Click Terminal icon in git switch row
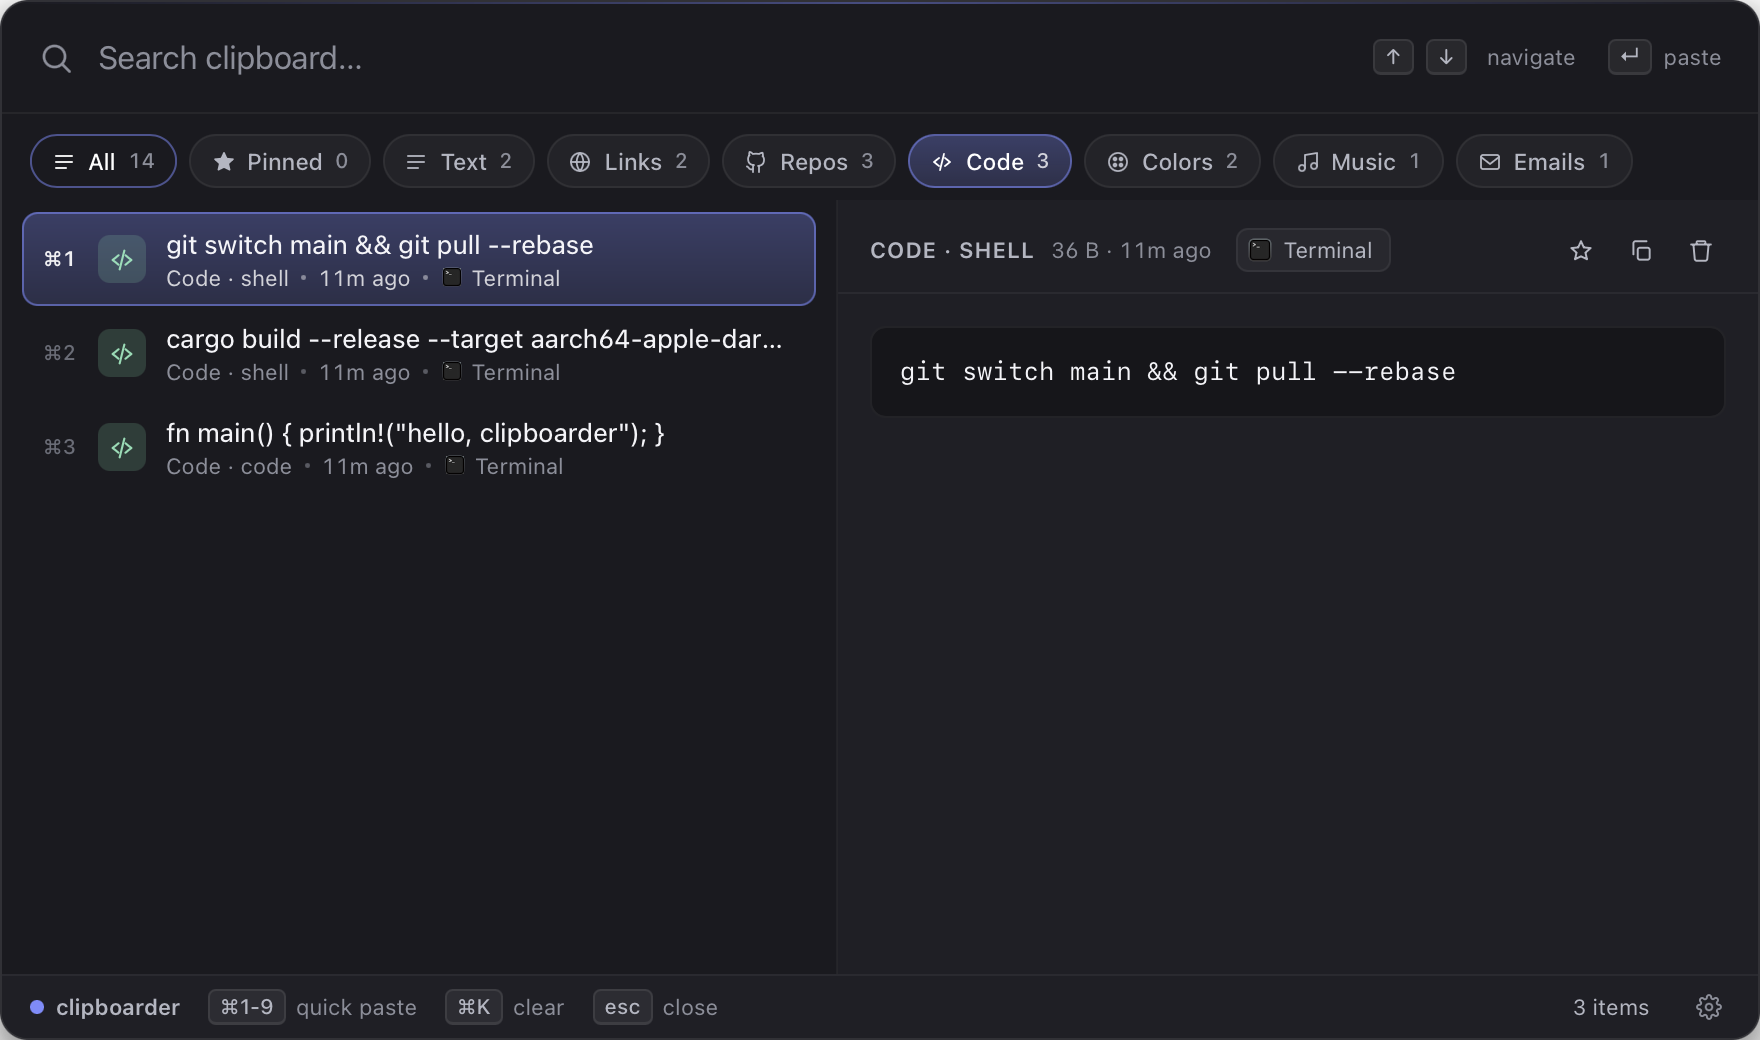This screenshot has height=1040, width=1760. click(x=452, y=278)
